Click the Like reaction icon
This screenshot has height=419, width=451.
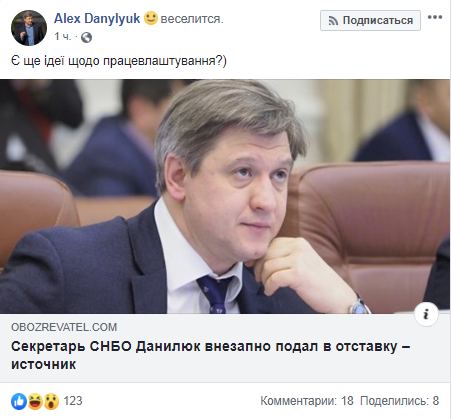[x=19, y=401]
